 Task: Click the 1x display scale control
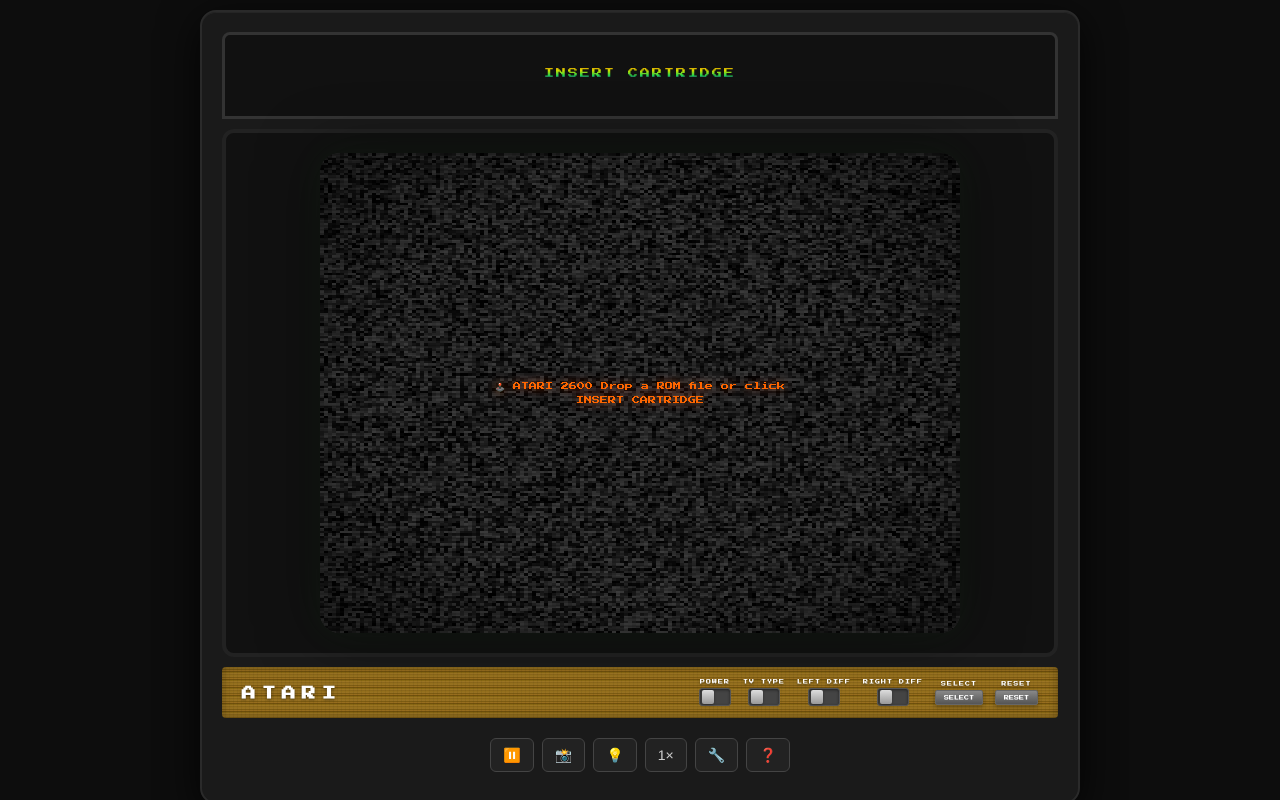pyautogui.click(x=666, y=755)
